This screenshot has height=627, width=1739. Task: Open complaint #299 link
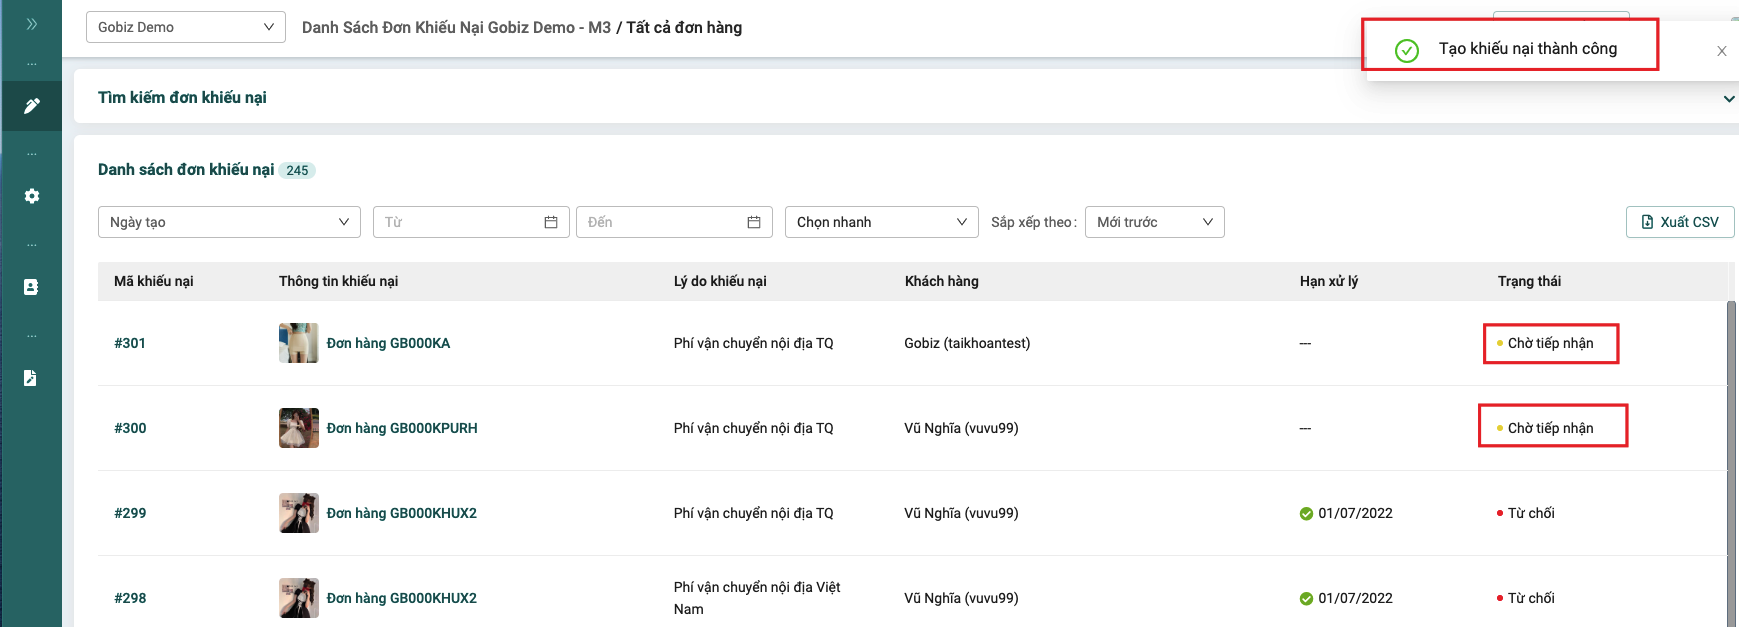tap(130, 513)
